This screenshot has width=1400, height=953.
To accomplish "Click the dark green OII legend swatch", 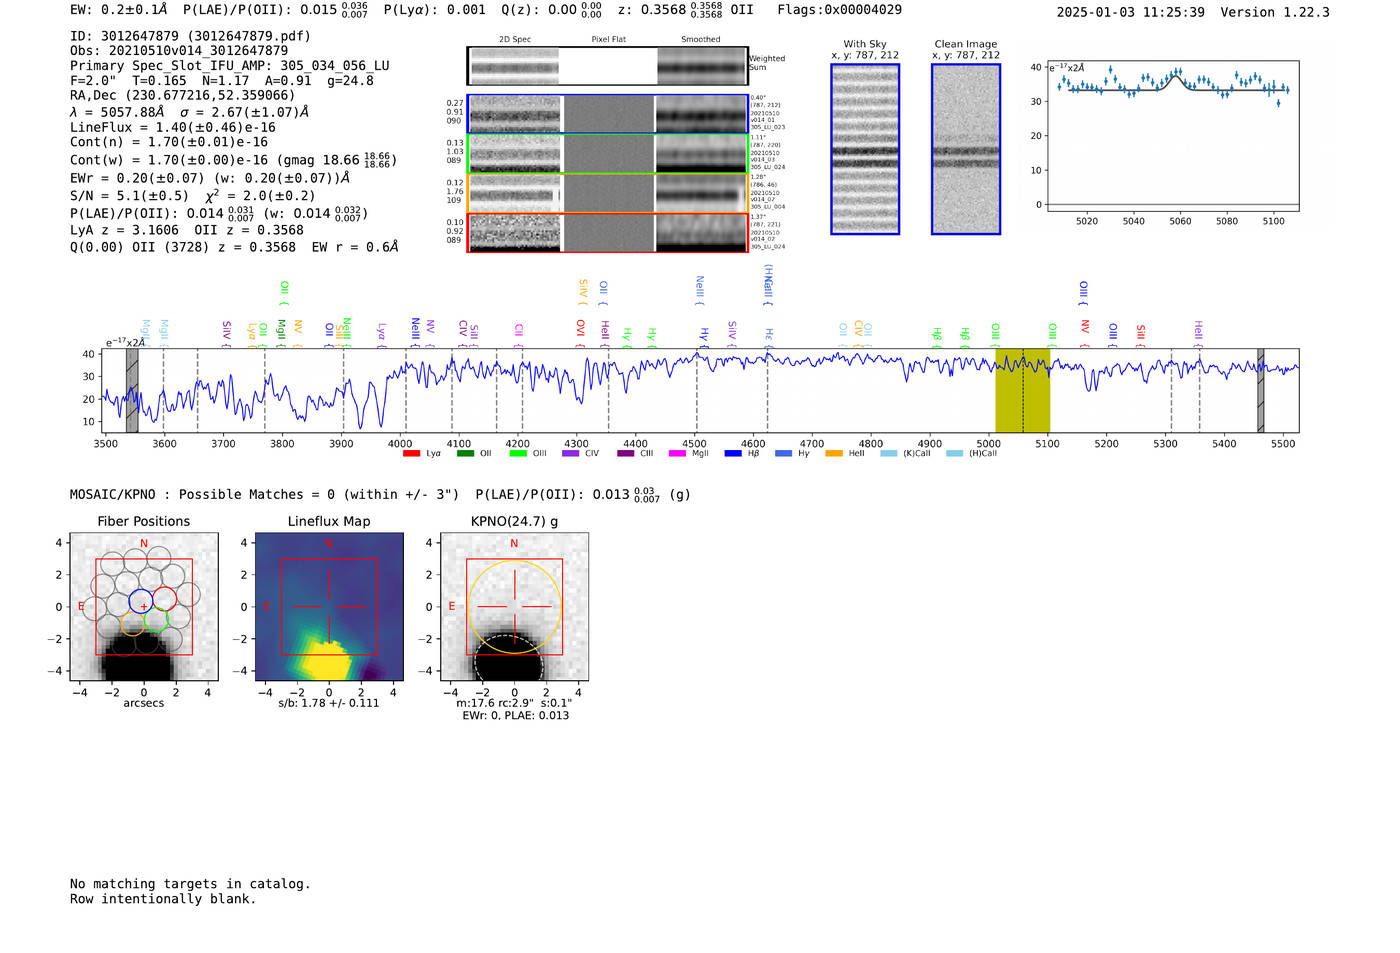I will [x=465, y=454].
